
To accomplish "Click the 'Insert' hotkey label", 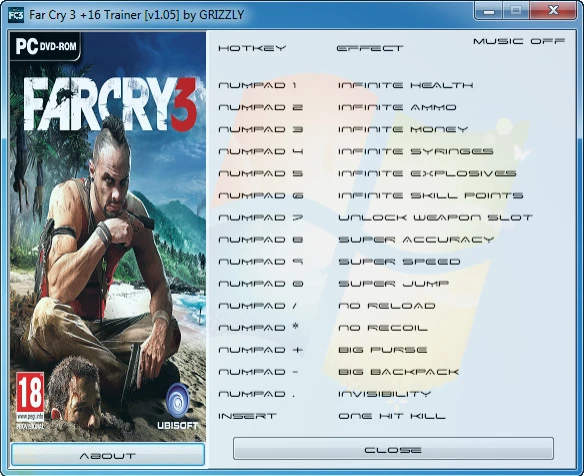I will pos(247,416).
